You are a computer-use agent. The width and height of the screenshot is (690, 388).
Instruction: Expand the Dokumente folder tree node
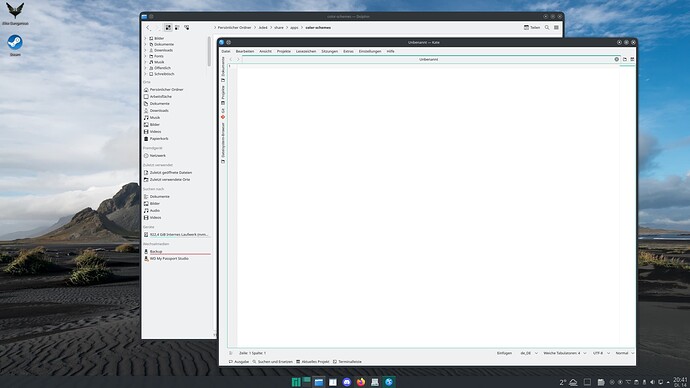coord(145,44)
